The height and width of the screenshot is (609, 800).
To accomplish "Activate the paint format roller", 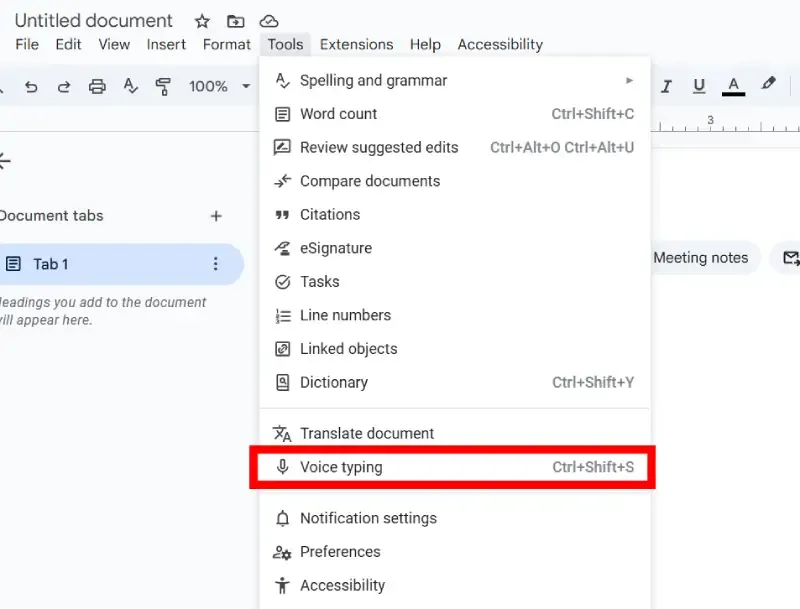I will (x=163, y=86).
